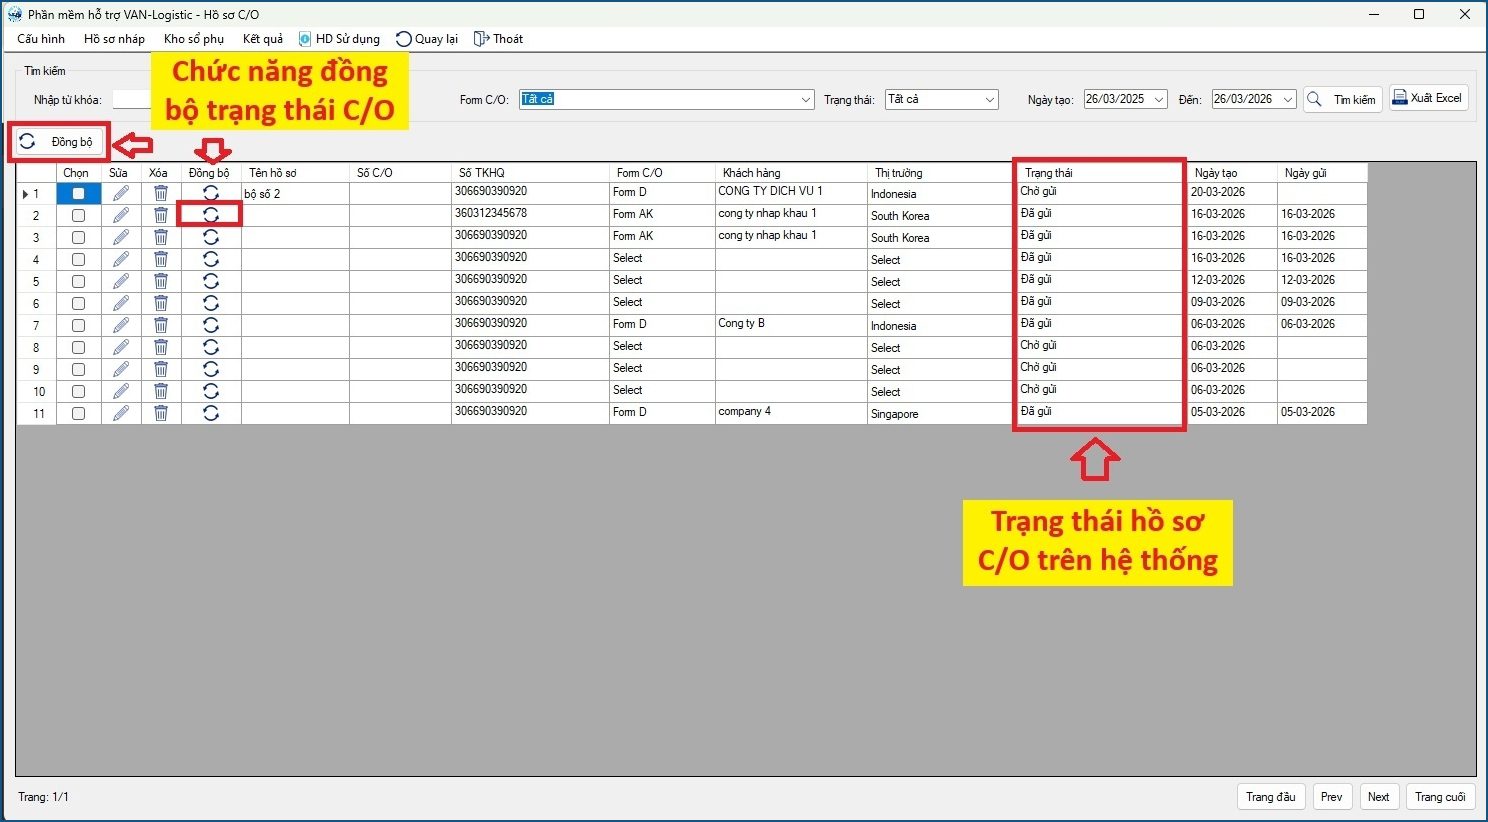The height and width of the screenshot is (822, 1488).
Task: Delete row 11 using its trash icon
Action: [x=161, y=413]
